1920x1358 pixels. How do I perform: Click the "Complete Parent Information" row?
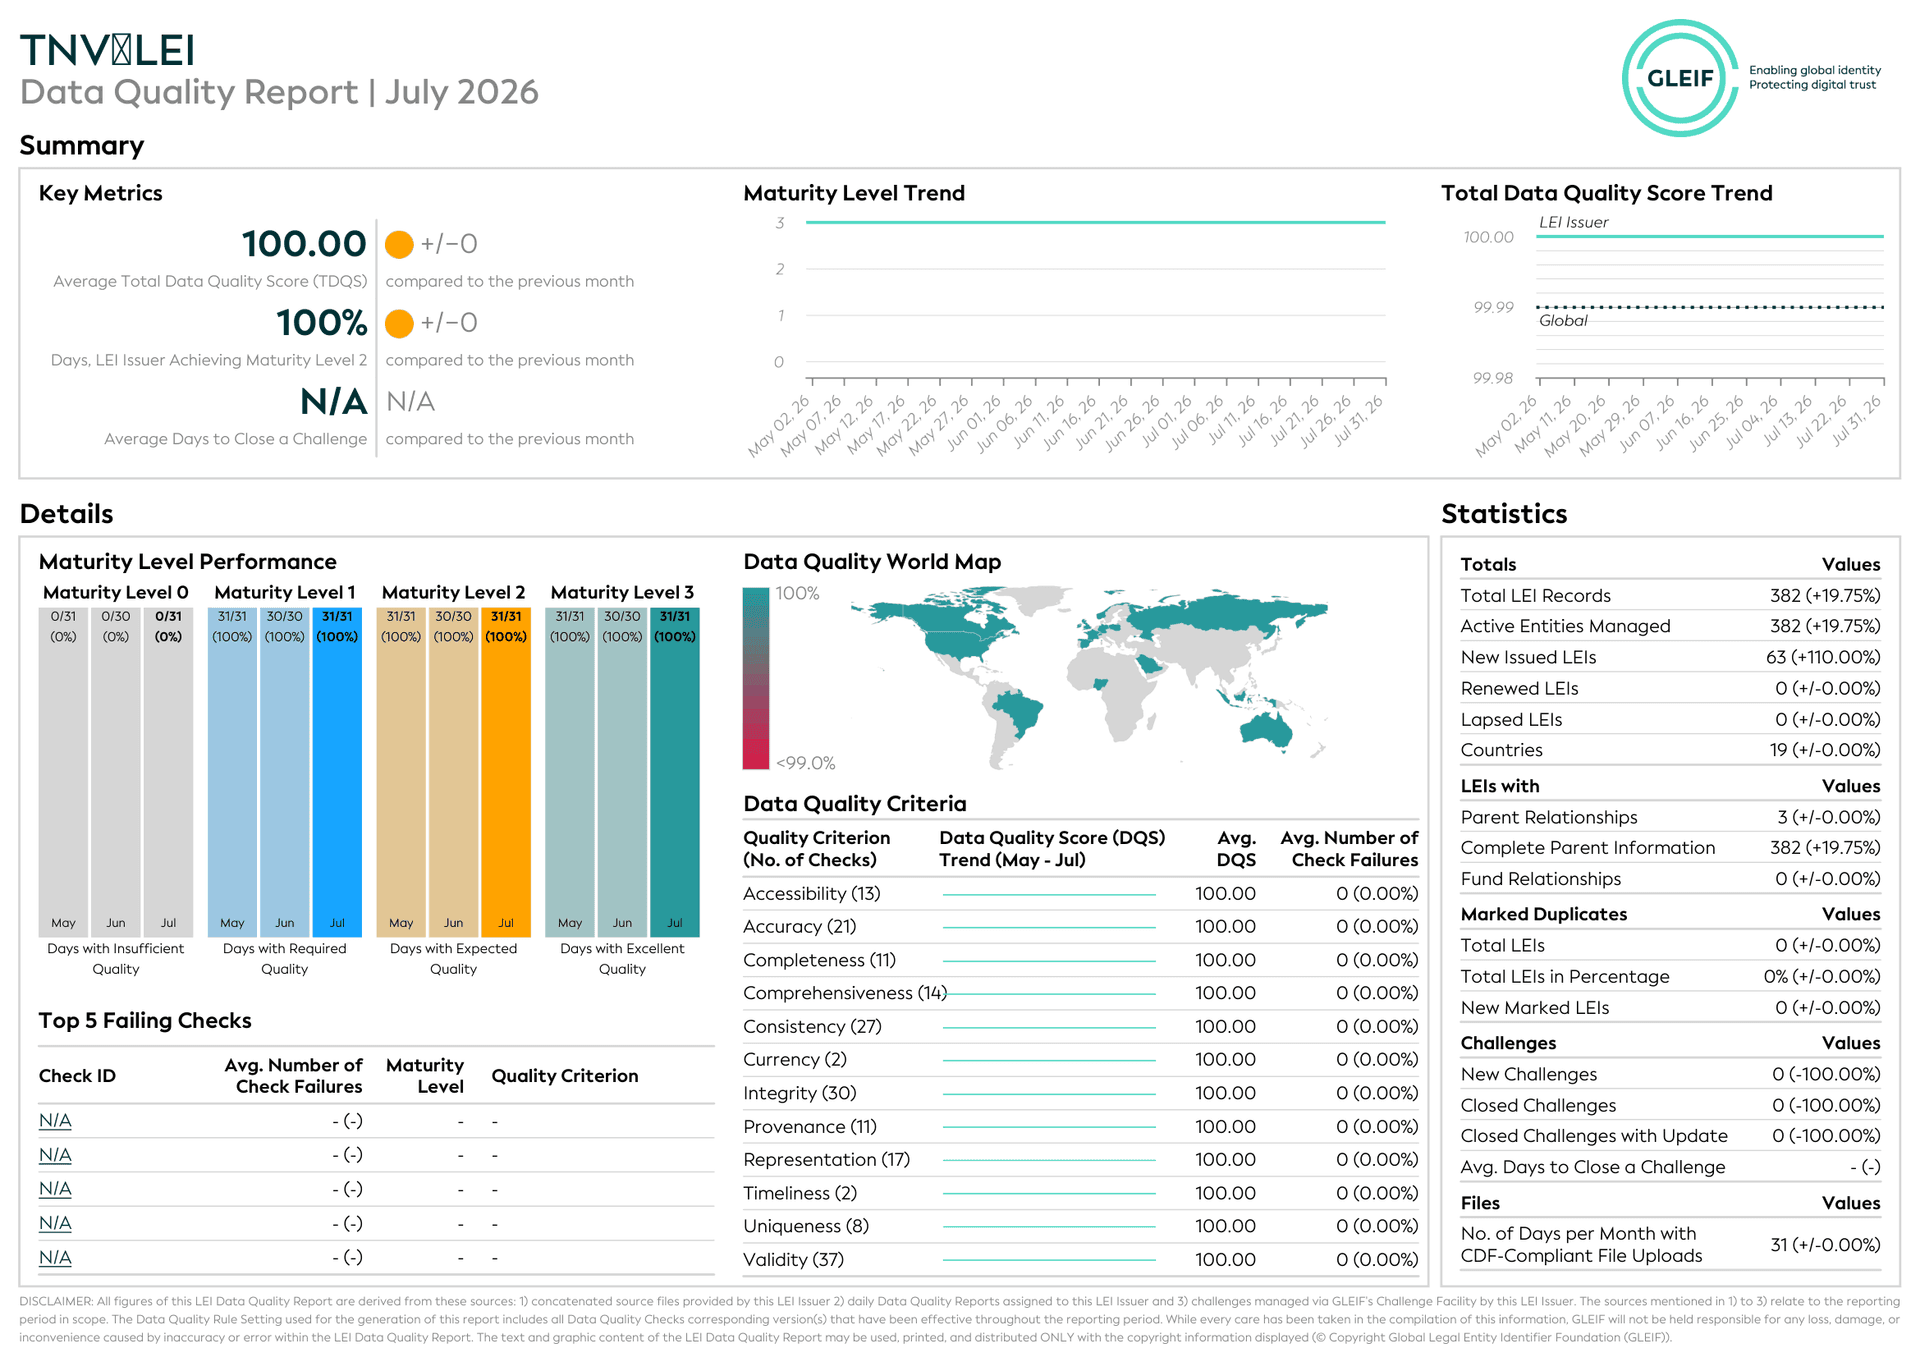pyautogui.click(x=1670, y=848)
